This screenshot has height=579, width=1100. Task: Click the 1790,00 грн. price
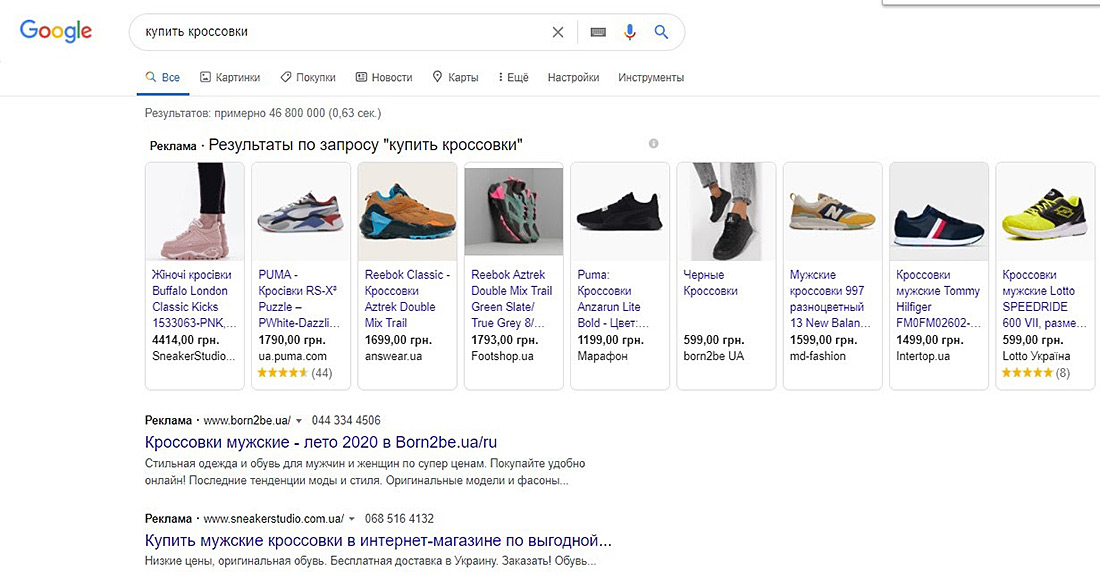292,340
